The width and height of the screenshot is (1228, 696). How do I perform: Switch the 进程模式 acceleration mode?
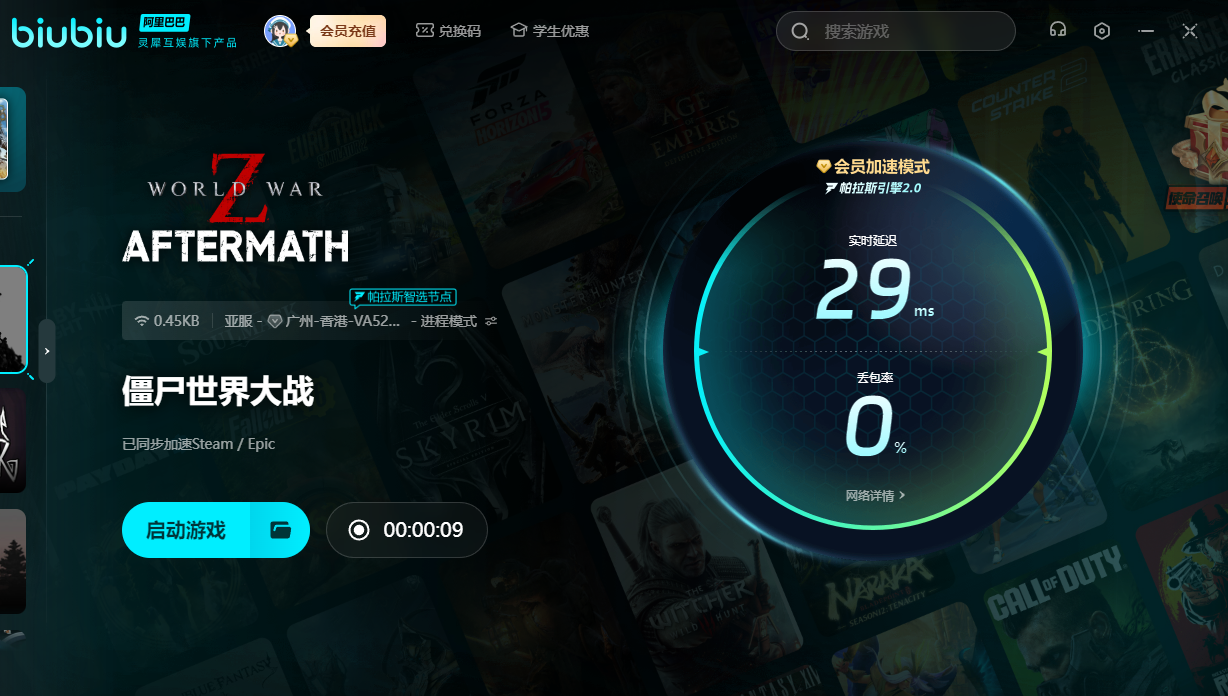448,321
